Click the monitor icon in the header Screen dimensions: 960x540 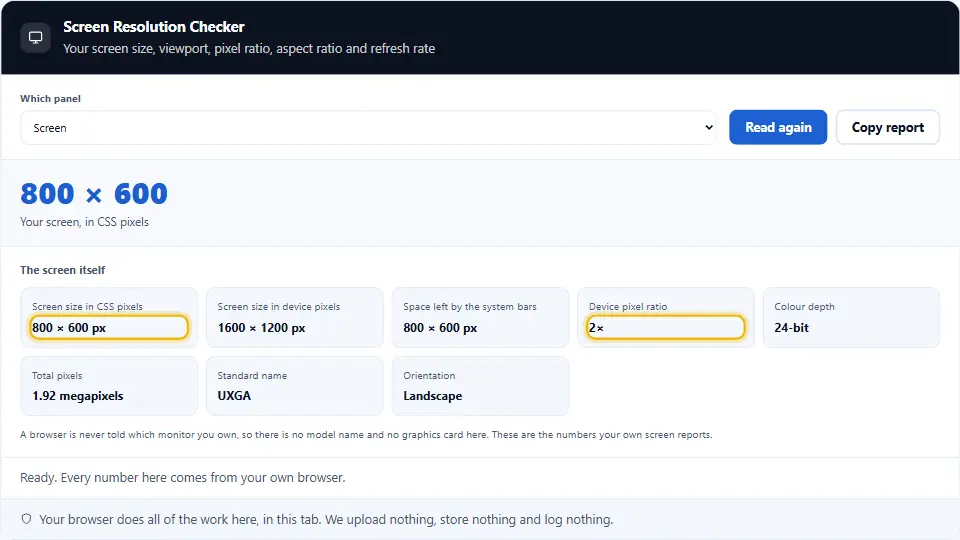(36, 37)
